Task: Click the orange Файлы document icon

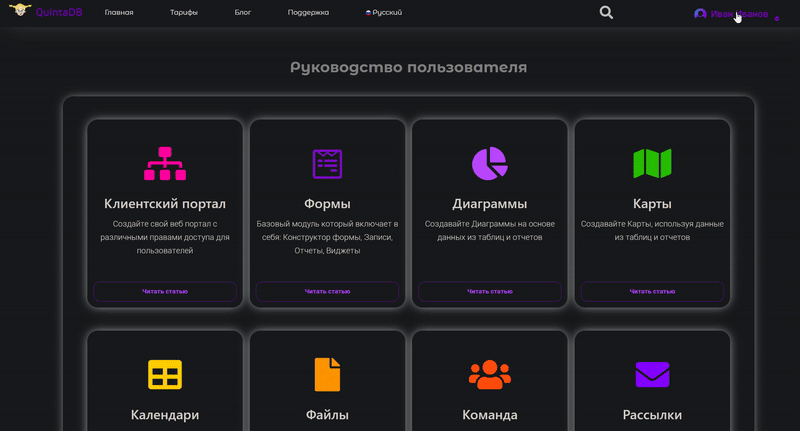Action: click(327, 374)
